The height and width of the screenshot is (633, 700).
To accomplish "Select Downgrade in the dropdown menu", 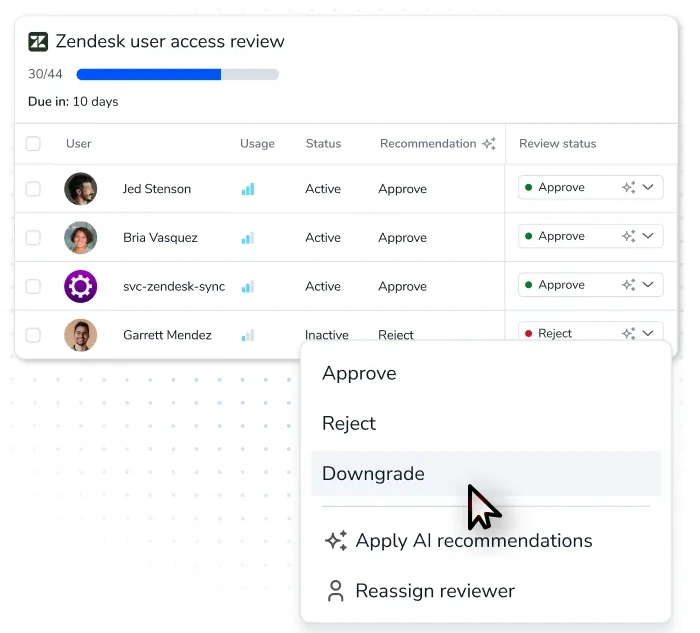I will [486, 474].
